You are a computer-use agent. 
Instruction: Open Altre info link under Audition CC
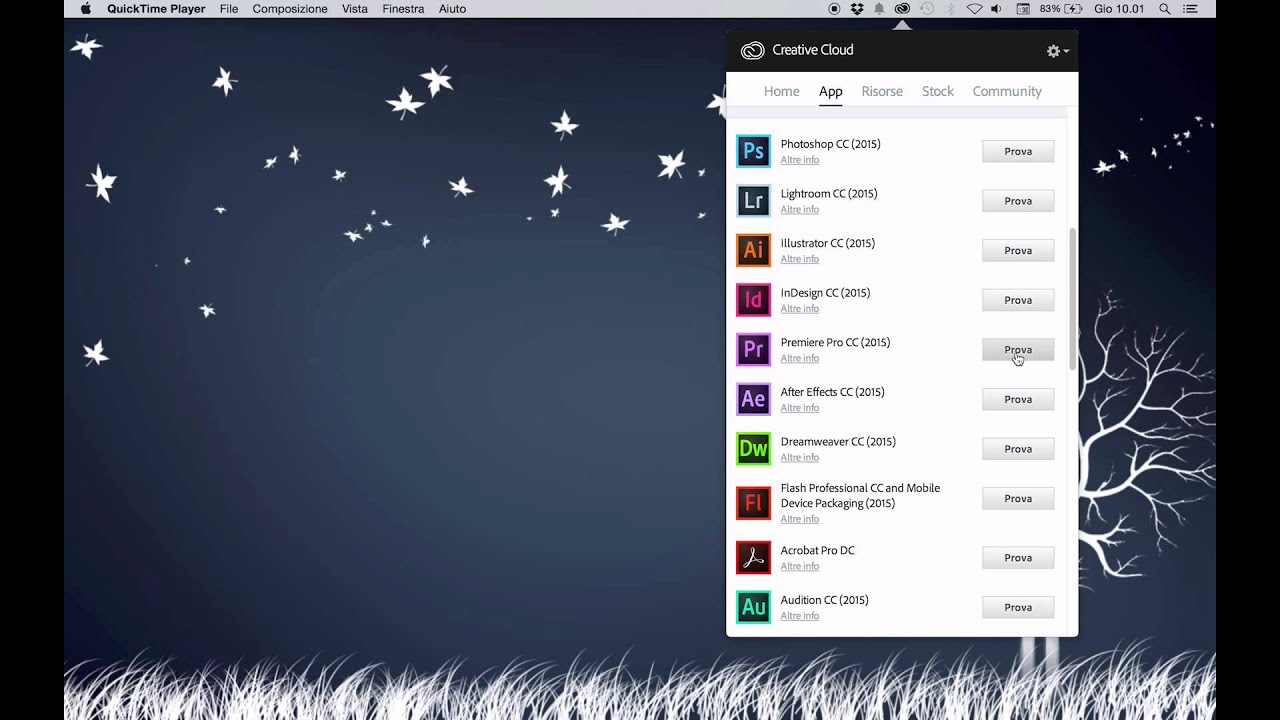pos(800,616)
